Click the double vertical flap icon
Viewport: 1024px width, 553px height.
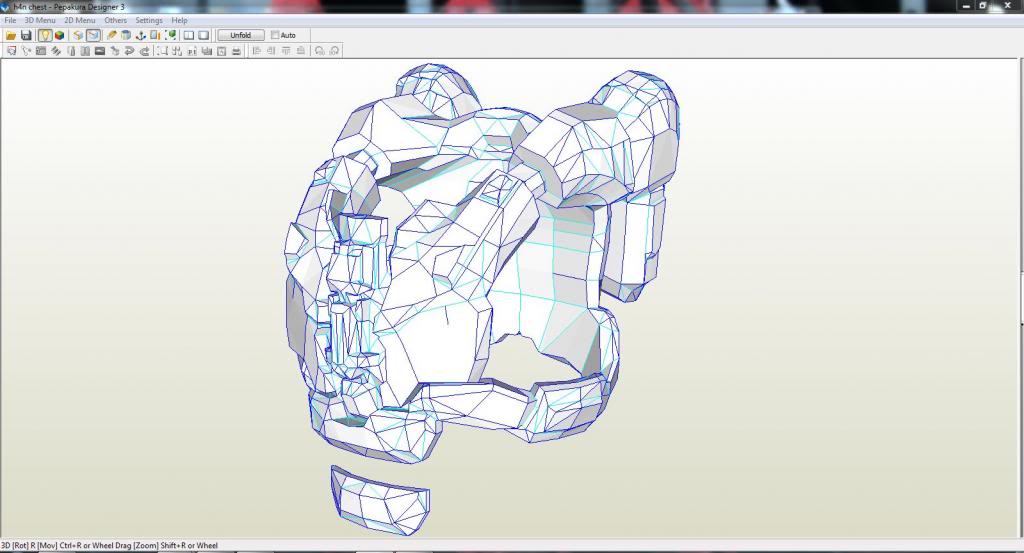tap(85, 51)
